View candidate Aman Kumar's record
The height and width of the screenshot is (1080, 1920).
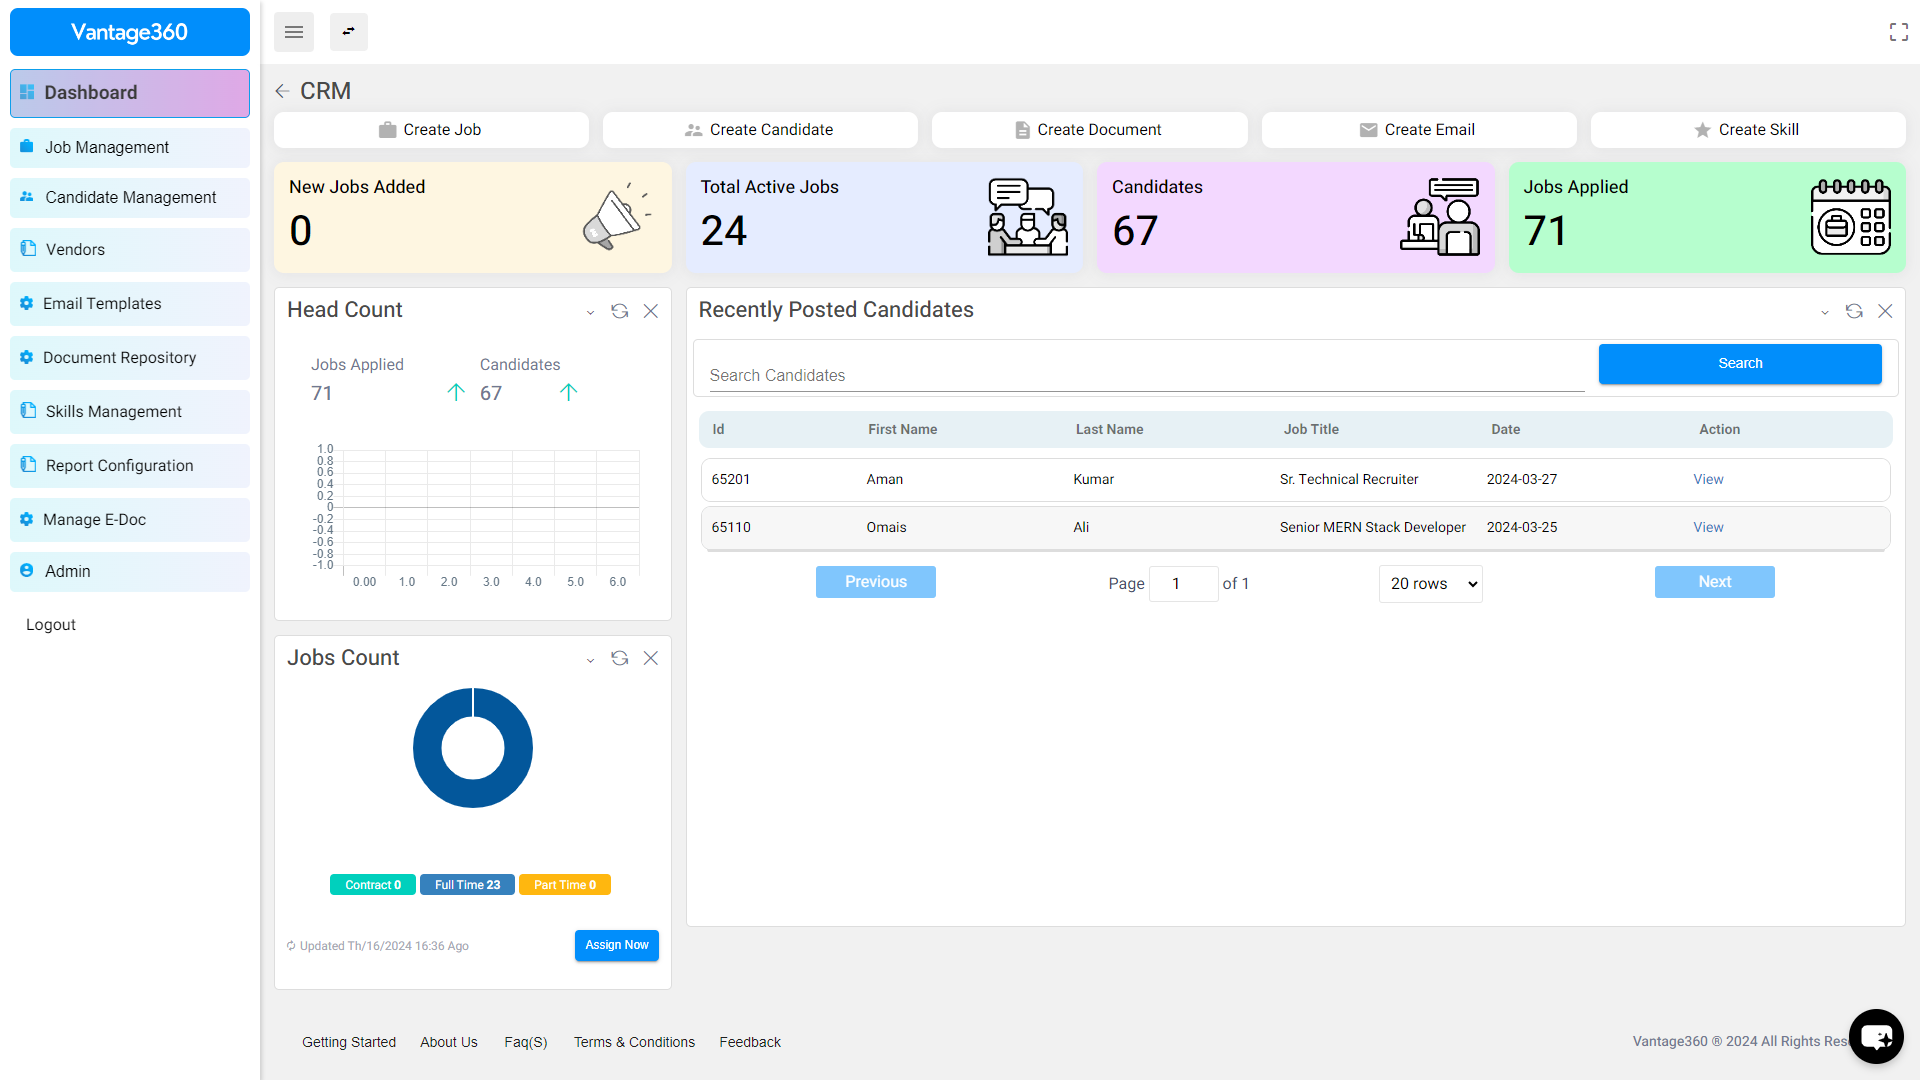pyautogui.click(x=1707, y=480)
